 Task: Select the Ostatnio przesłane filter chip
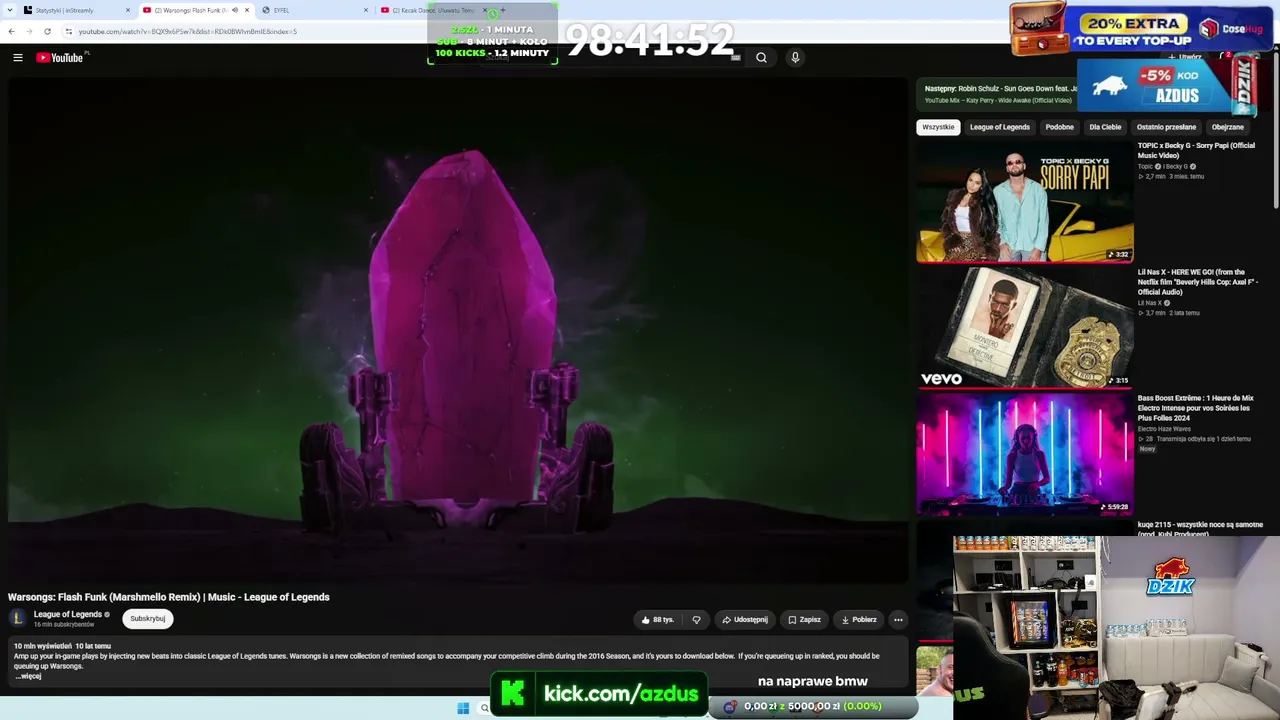click(1166, 127)
